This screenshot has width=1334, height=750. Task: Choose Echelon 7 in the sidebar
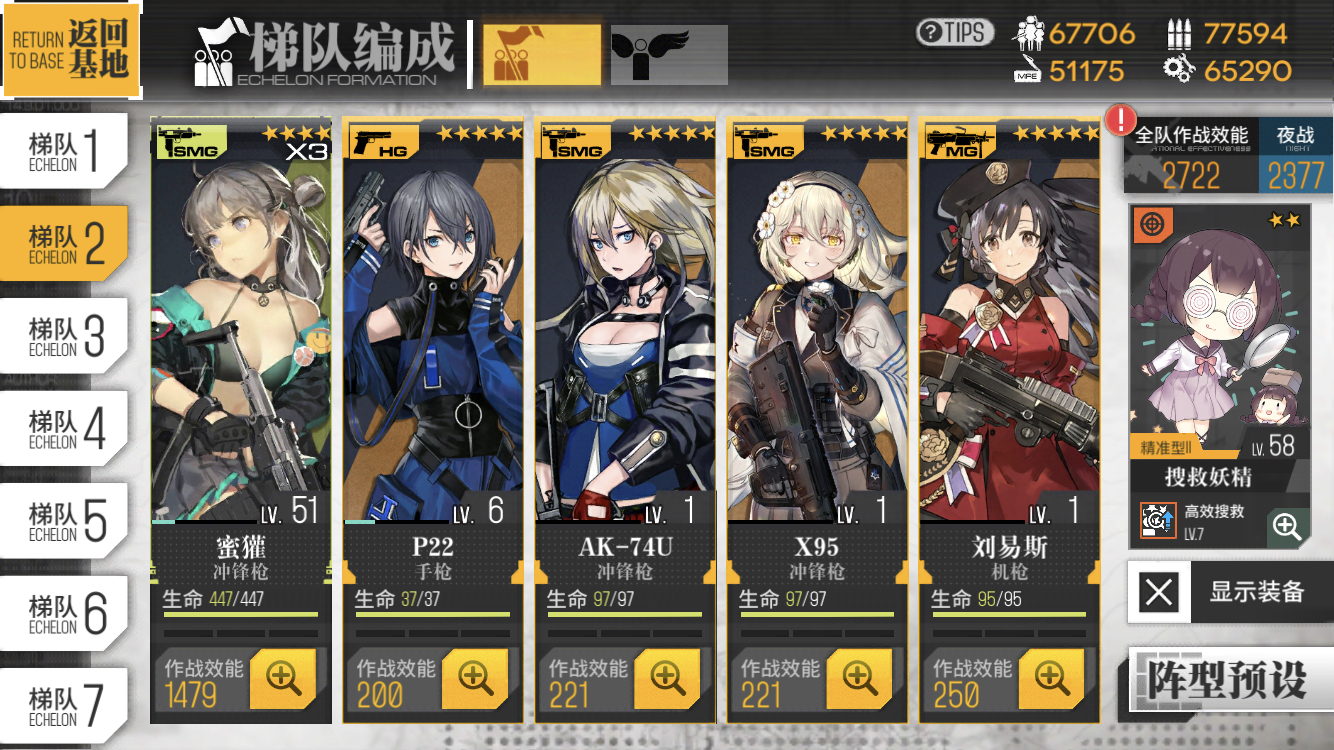64,705
